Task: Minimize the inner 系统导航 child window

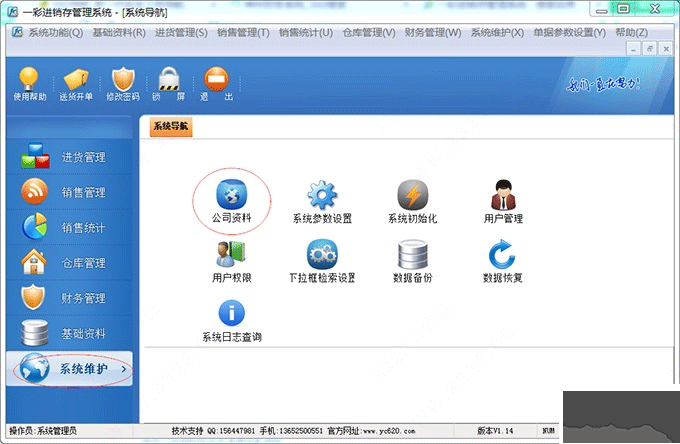Action: [633, 49]
